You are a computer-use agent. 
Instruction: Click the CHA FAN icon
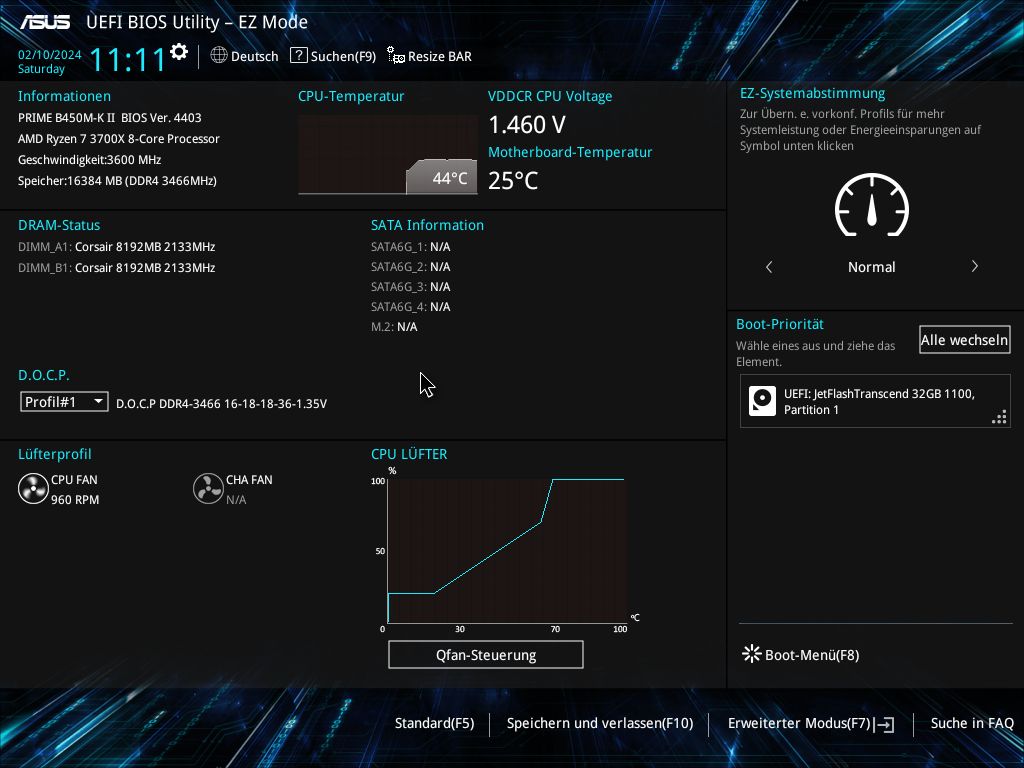pos(208,489)
